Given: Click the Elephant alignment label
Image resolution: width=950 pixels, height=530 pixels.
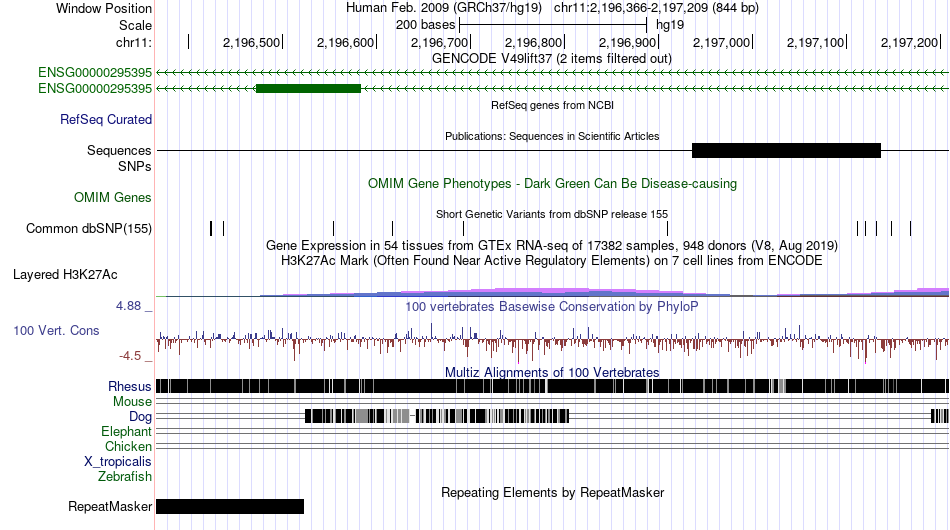Looking at the screenshot, I should 126,431.
